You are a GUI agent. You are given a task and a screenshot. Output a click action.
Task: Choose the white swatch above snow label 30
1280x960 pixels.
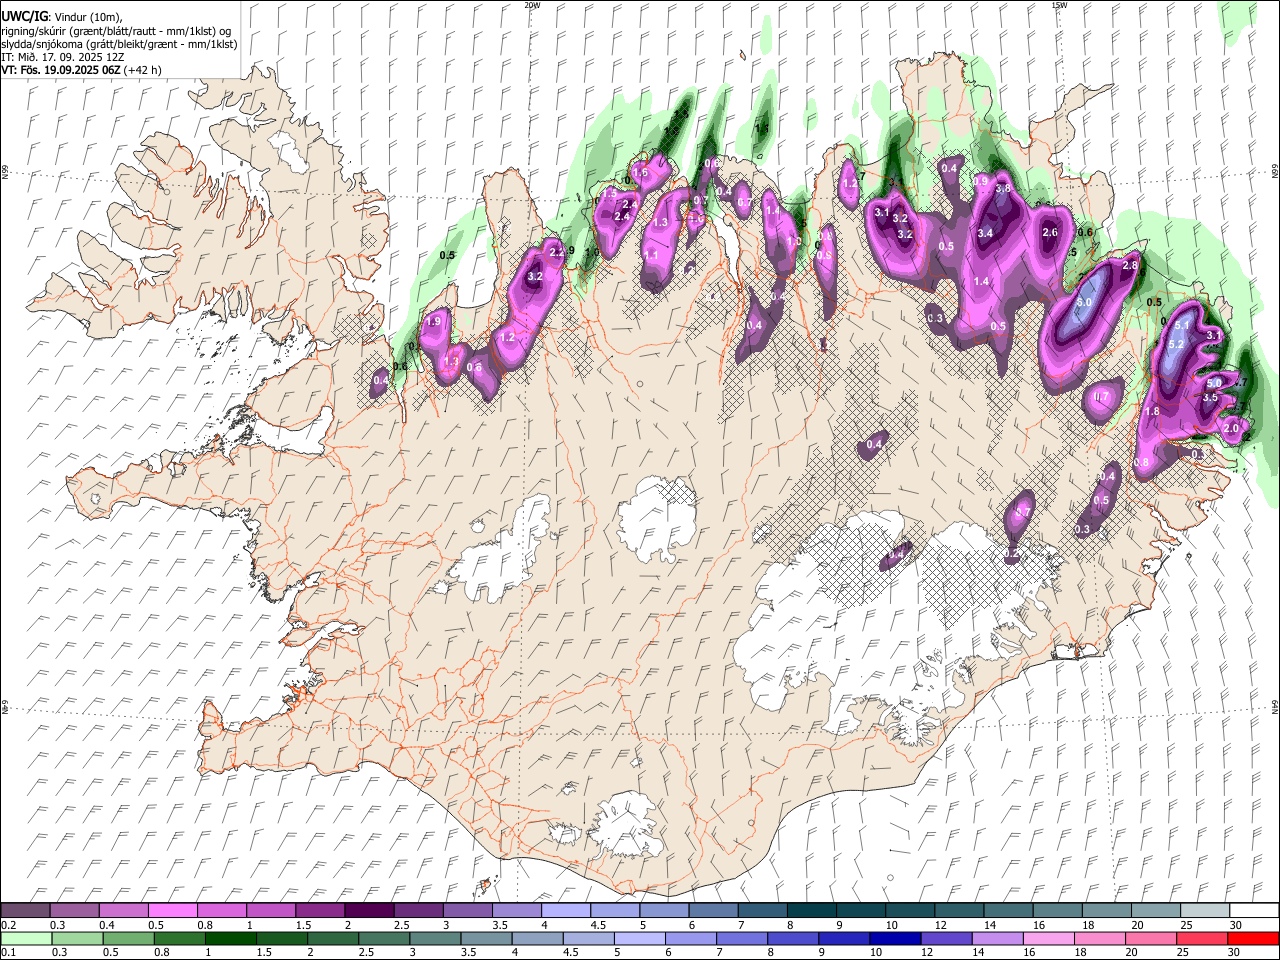(1254, 910)
